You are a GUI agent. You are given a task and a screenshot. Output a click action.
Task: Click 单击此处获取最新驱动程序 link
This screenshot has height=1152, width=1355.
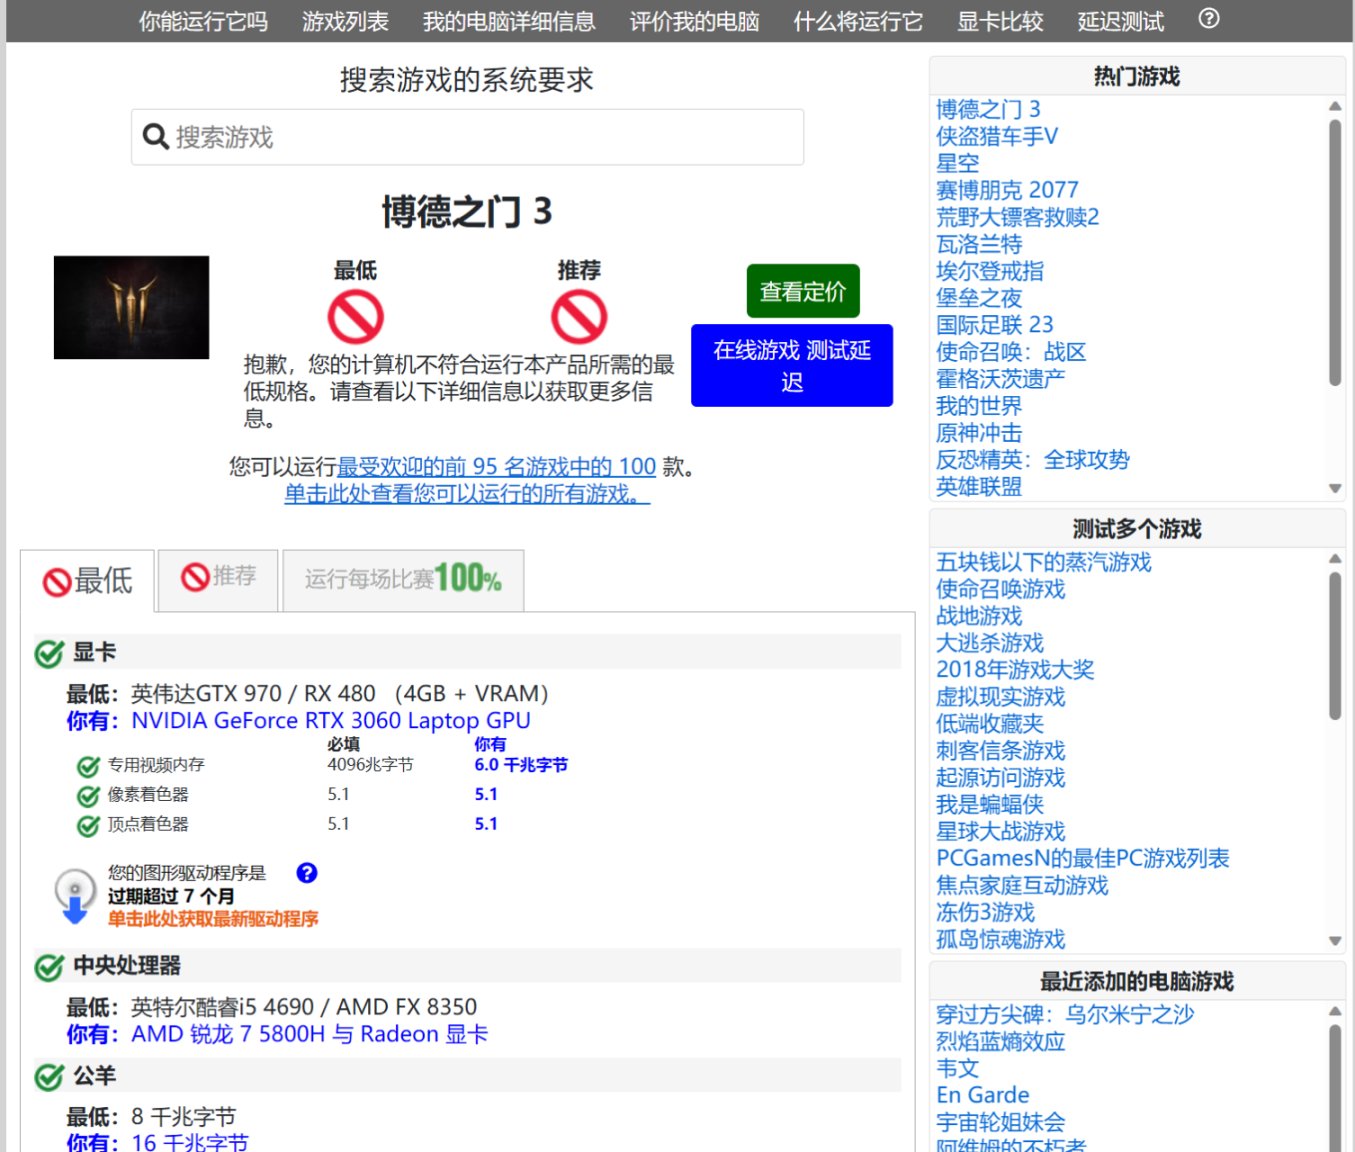tap(213, 918)
